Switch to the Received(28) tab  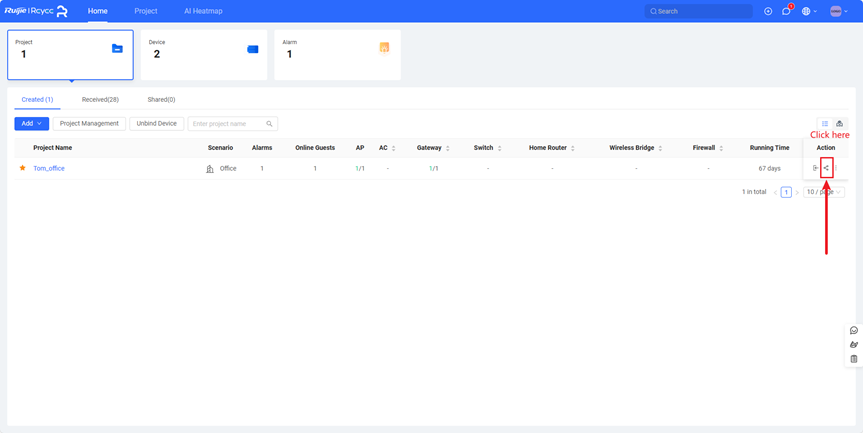coord(100,100)
